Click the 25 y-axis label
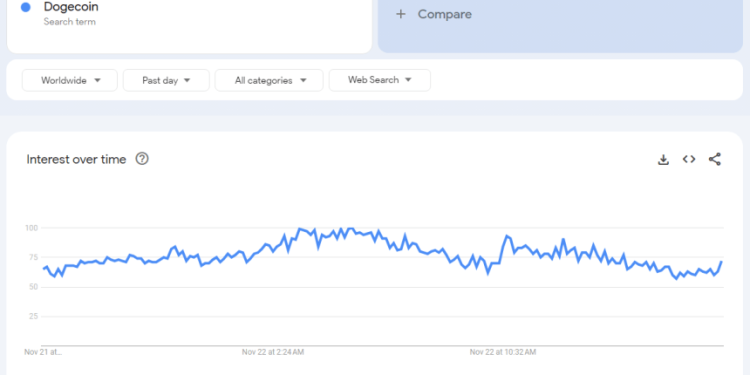Viewport: 750px width, 375px height. tap(33, 317)
